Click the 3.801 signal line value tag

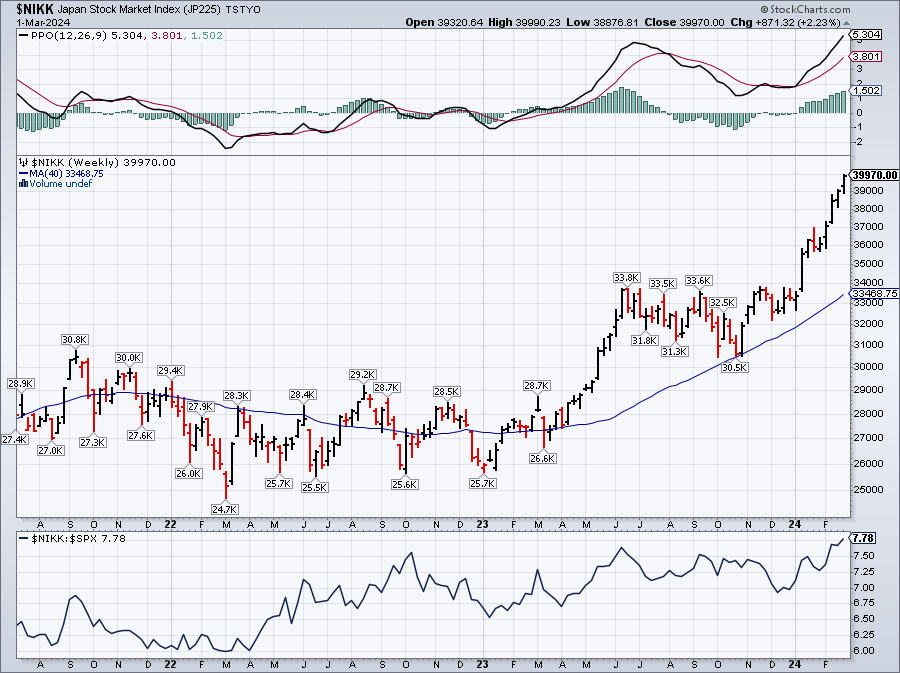tap(864, 57)
